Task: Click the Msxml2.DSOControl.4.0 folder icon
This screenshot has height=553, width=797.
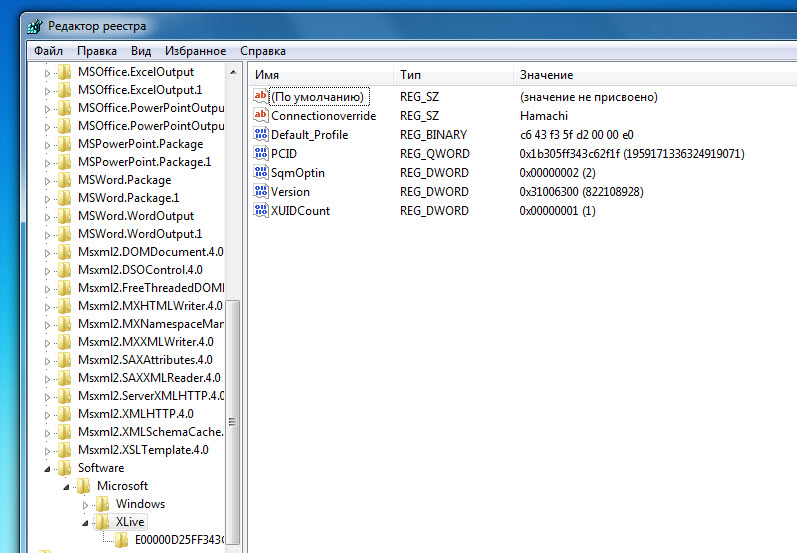Action: point(65,270)
